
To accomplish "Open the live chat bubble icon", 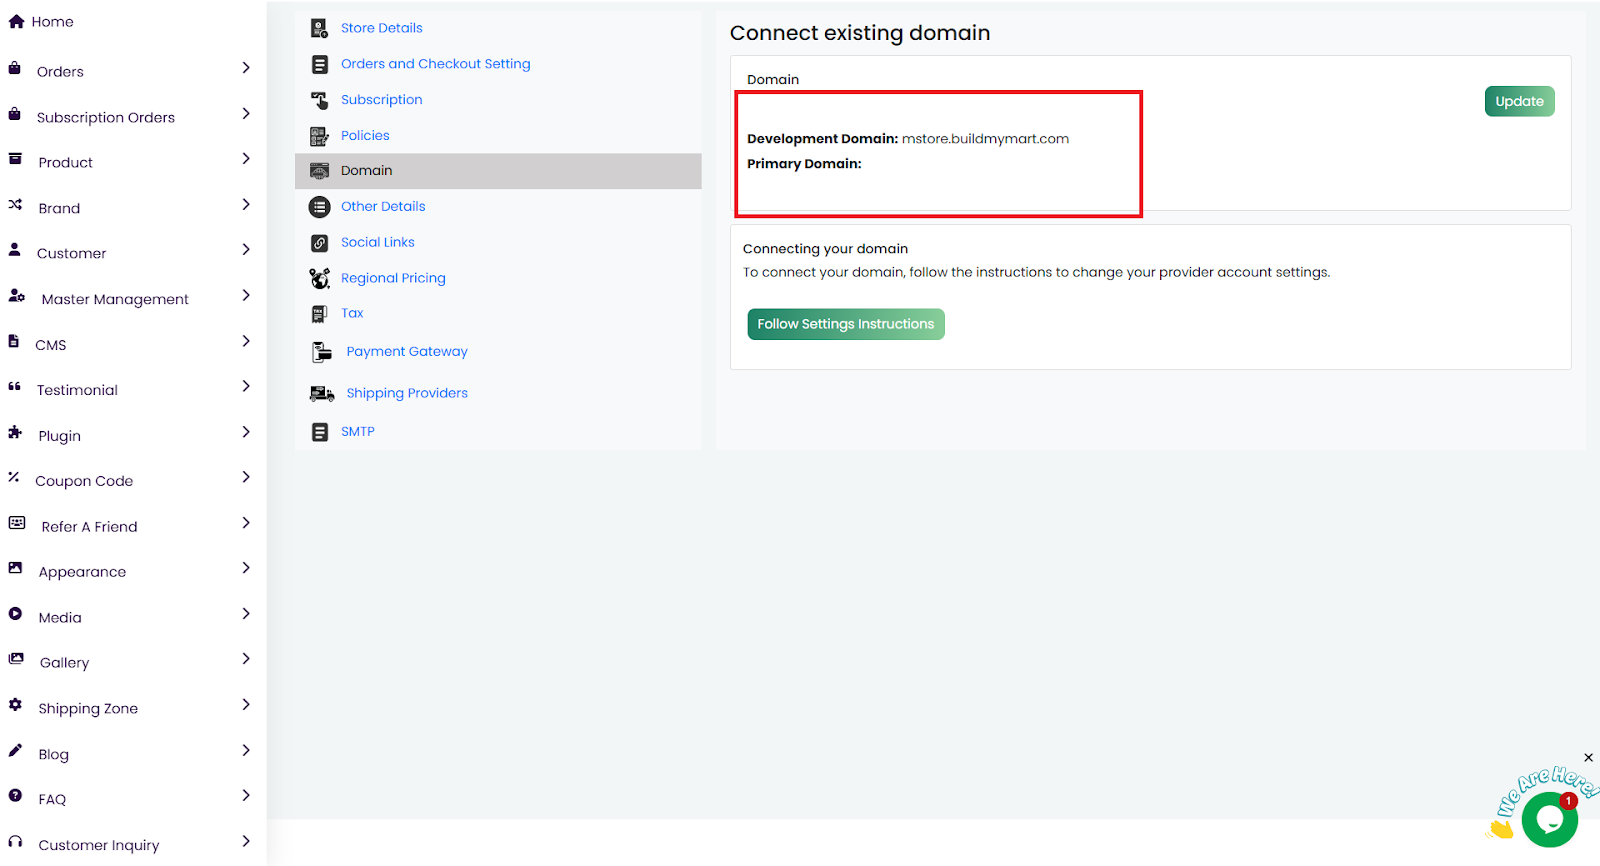I will pos(1549,819).
